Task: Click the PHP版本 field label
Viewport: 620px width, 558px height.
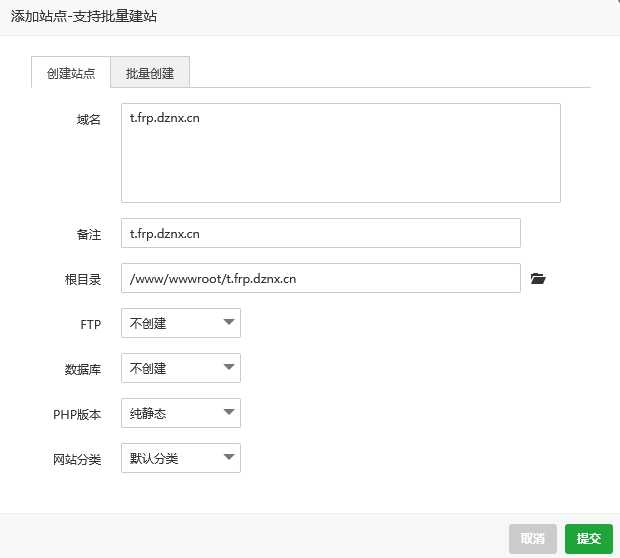Action: (x=77, y=414)
